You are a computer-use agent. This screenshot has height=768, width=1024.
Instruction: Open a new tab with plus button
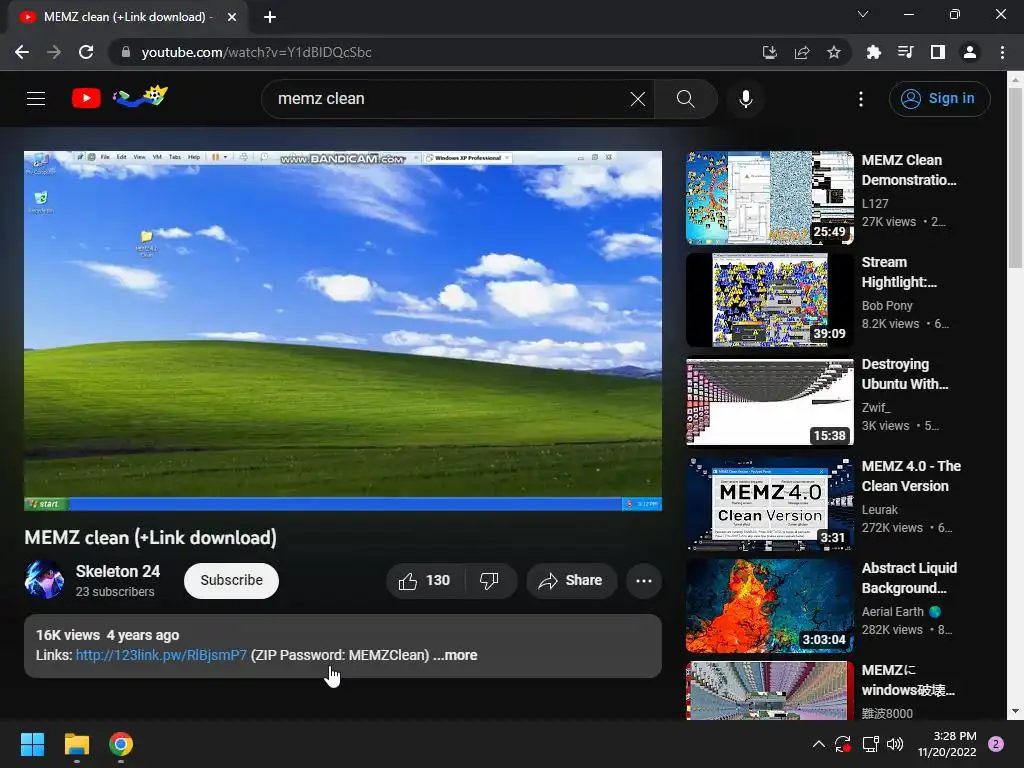[270, 17]
